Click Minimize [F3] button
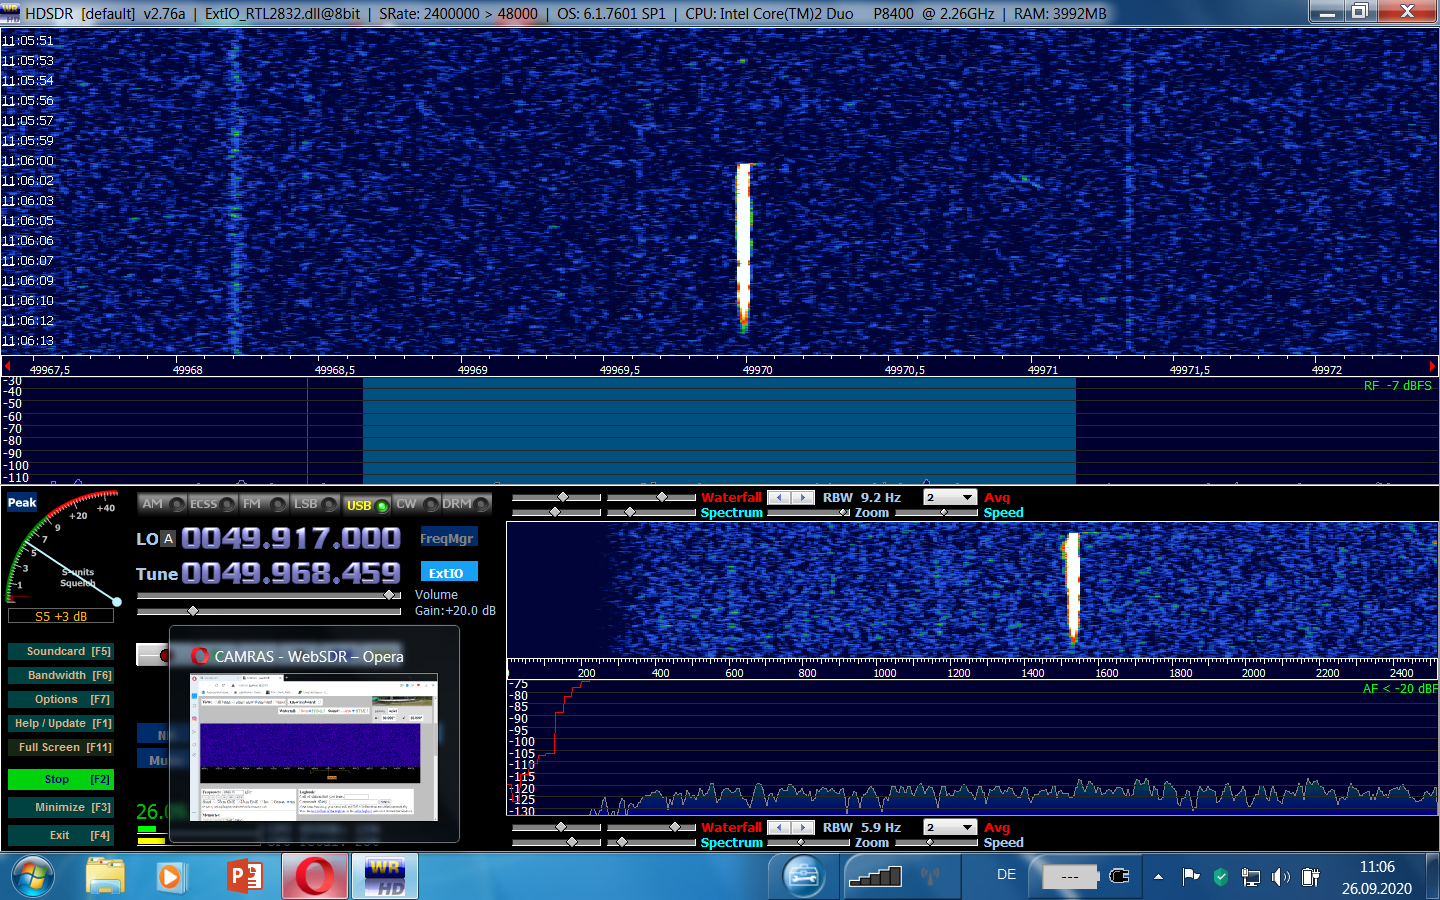The image size is (1440, 900). tap(60, 807)
